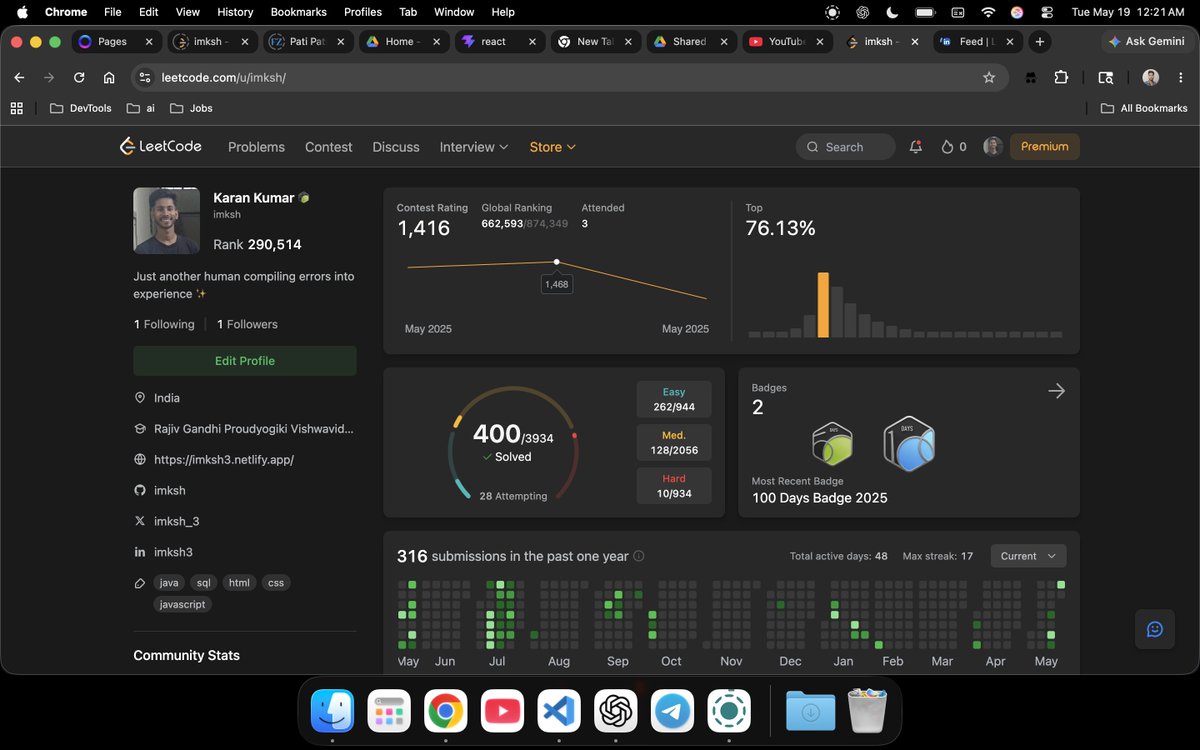Click site info icon in address bar
The height and width of the screenshot is (750, 1200).
pos(145,77)
